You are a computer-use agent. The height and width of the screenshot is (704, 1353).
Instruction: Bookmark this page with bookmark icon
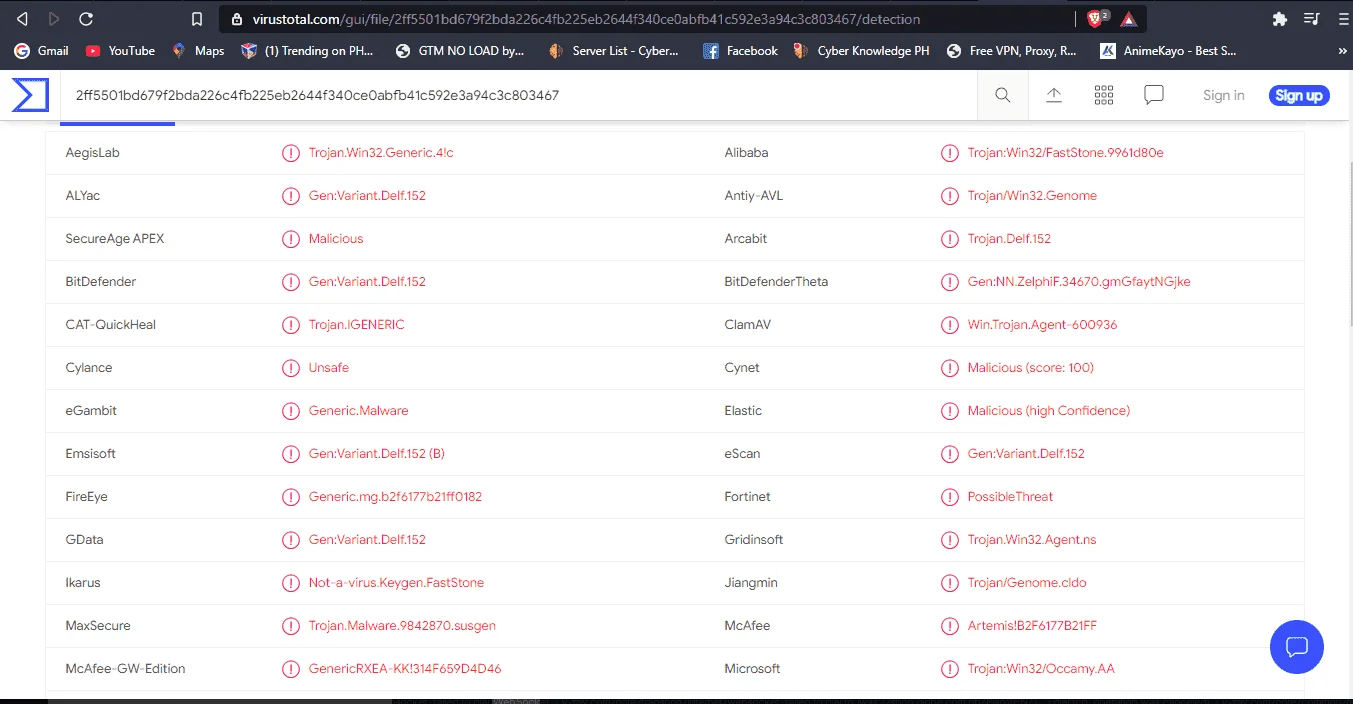point(197,19)
